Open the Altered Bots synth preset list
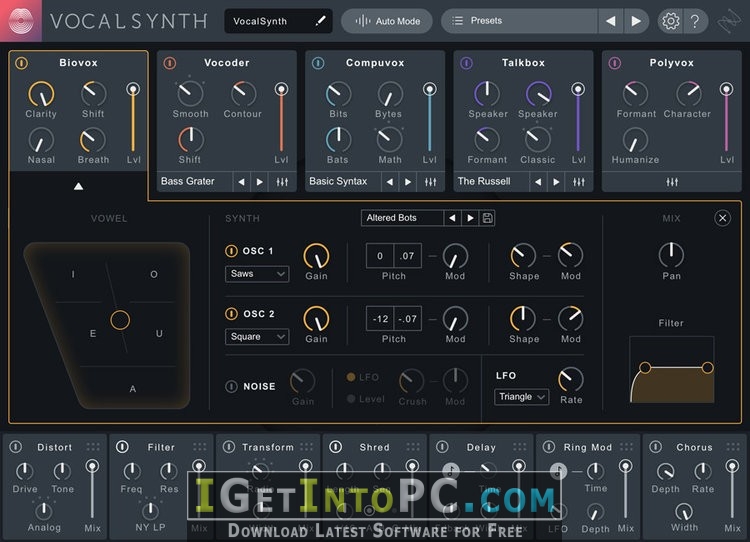The image size is (750, 542). click(x=402, y=218)
